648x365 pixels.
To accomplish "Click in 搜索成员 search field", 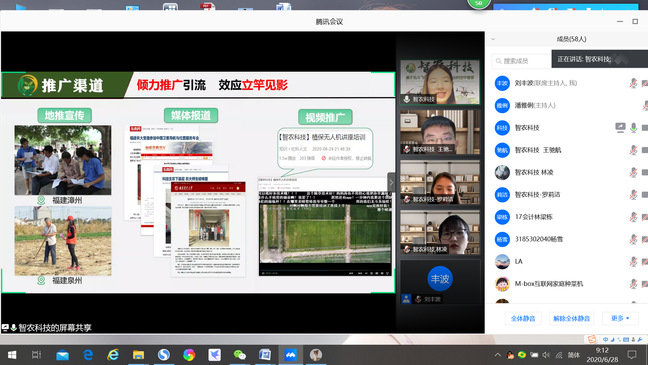I will 522,61.
